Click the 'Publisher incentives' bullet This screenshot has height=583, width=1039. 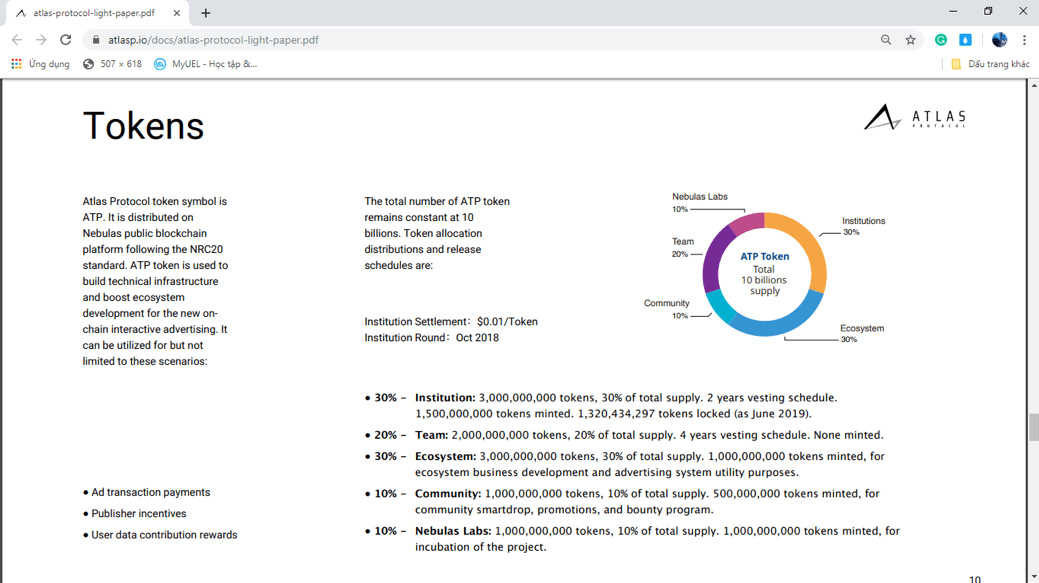[135, 513]
